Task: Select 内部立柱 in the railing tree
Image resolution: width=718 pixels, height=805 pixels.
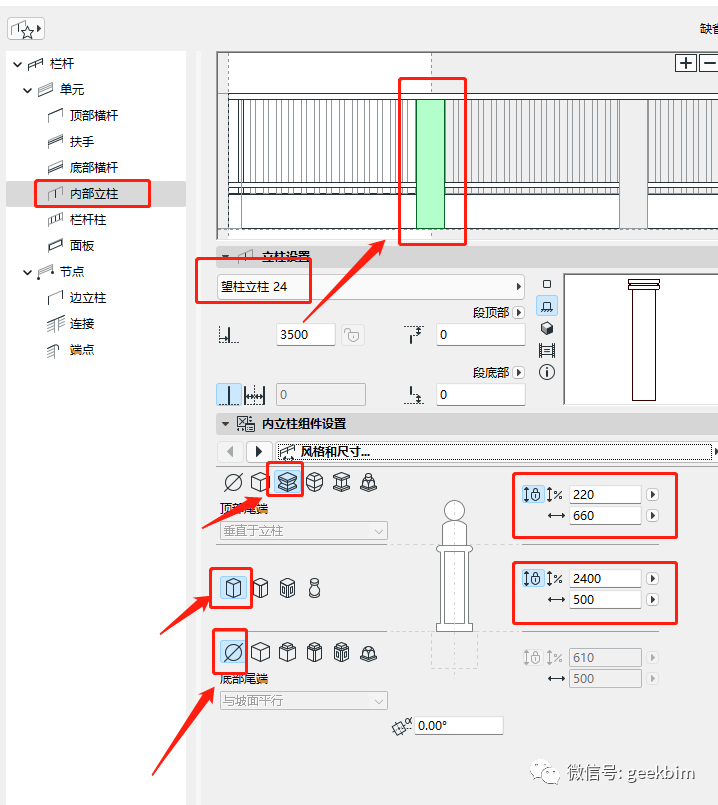Action: [x=94, y=193]
